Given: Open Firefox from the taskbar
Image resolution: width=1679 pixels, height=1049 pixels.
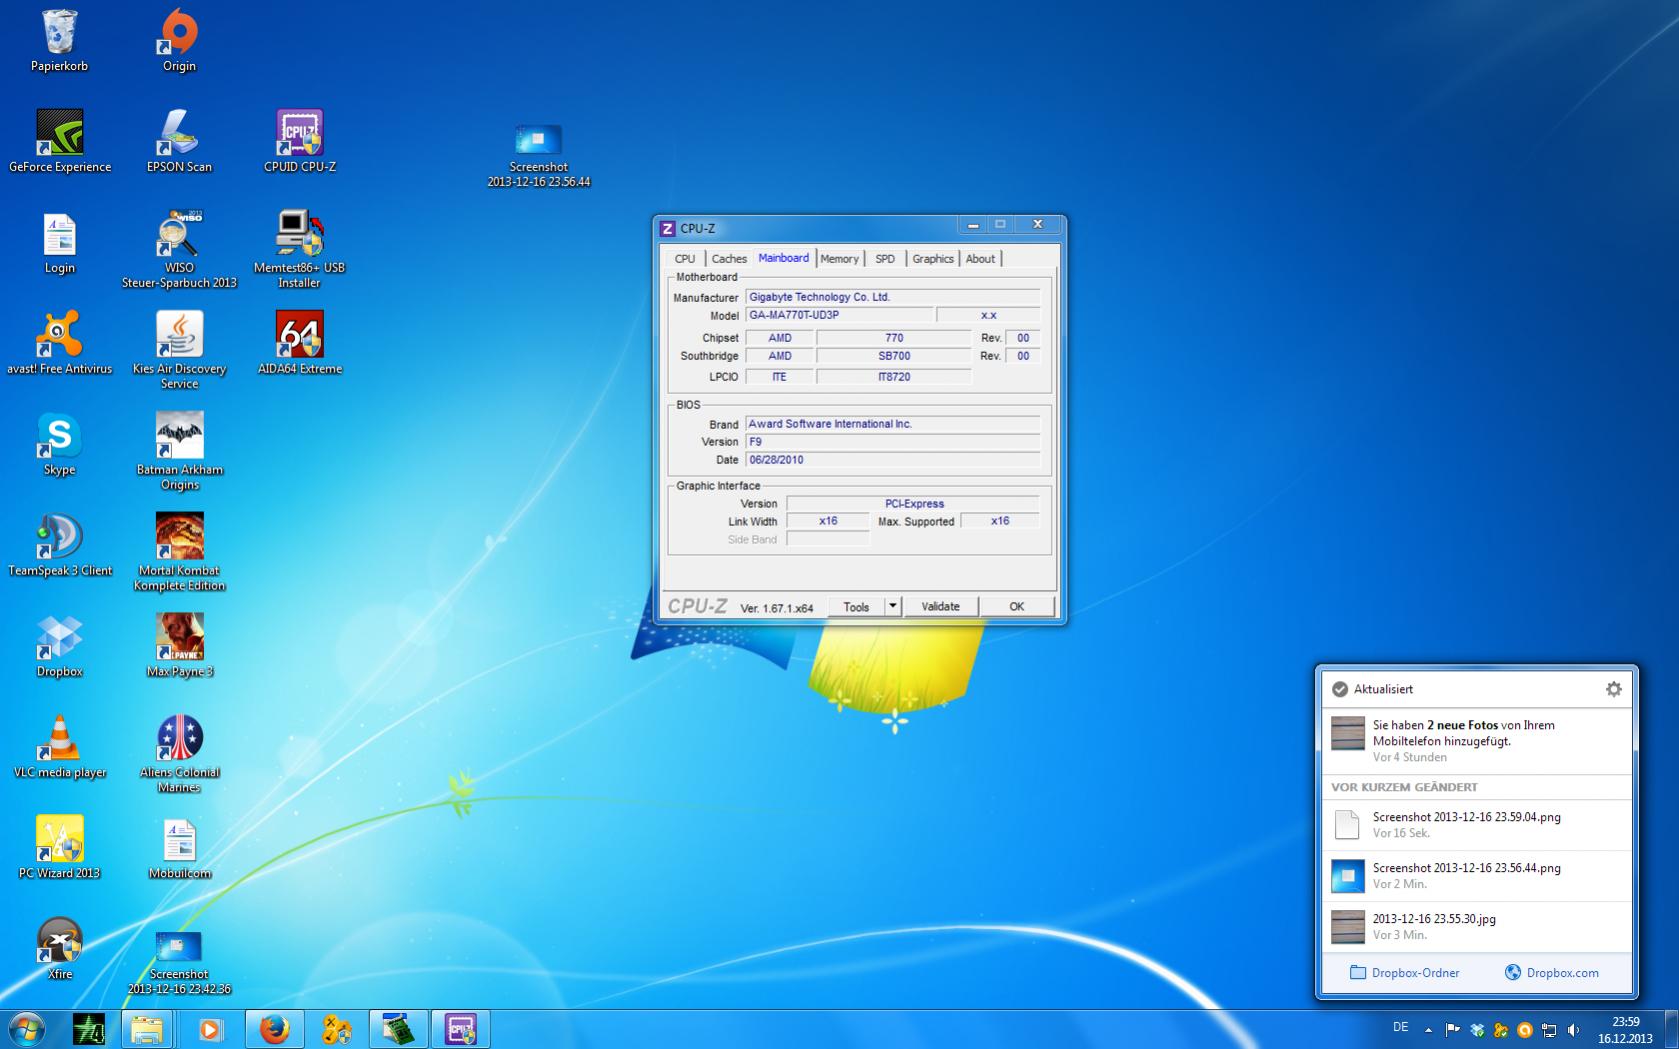Looking at the screenshot, I should tap(274, 1029).
